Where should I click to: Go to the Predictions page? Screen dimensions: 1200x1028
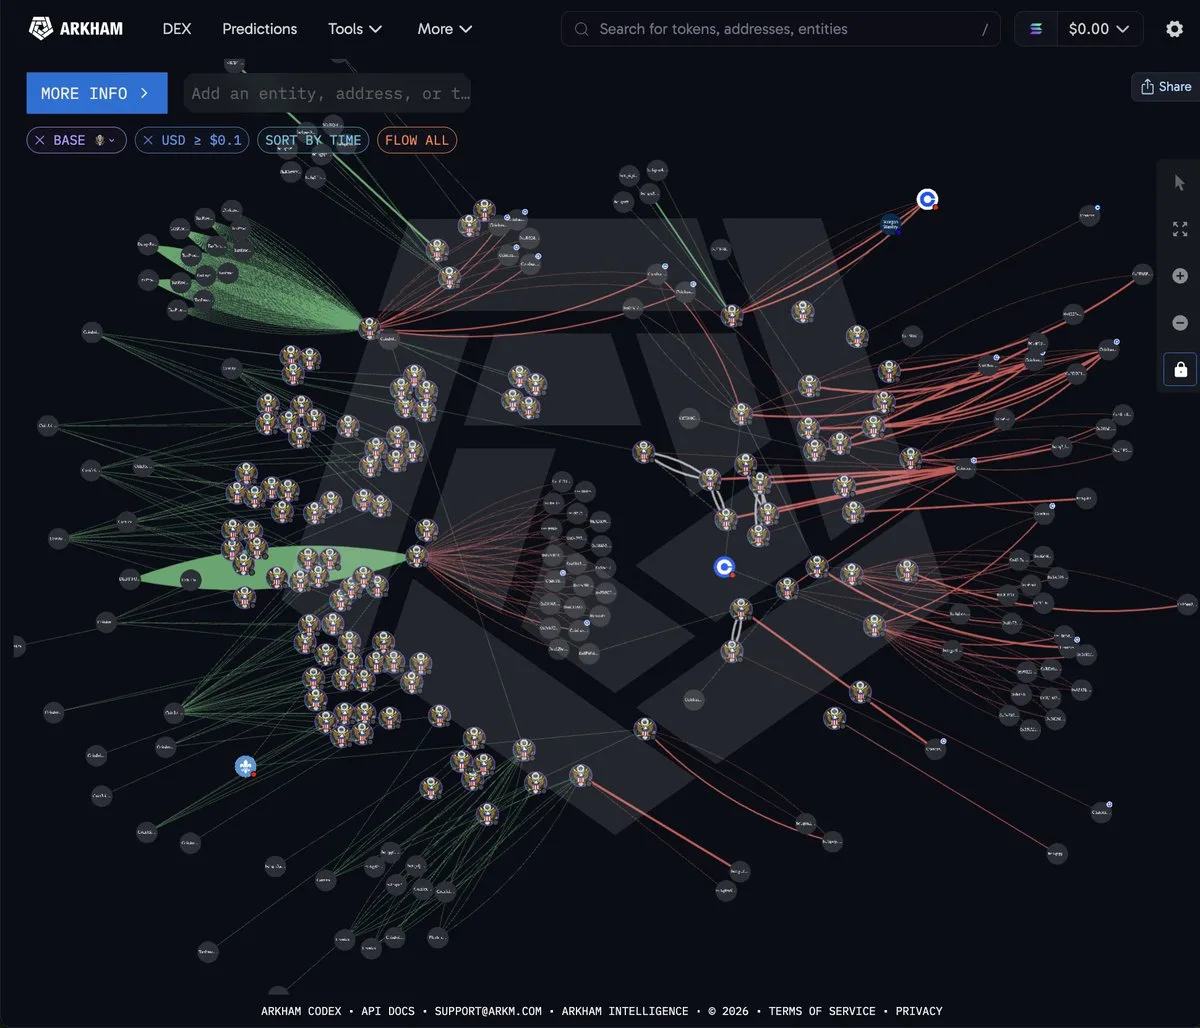(x=260, y=29)
